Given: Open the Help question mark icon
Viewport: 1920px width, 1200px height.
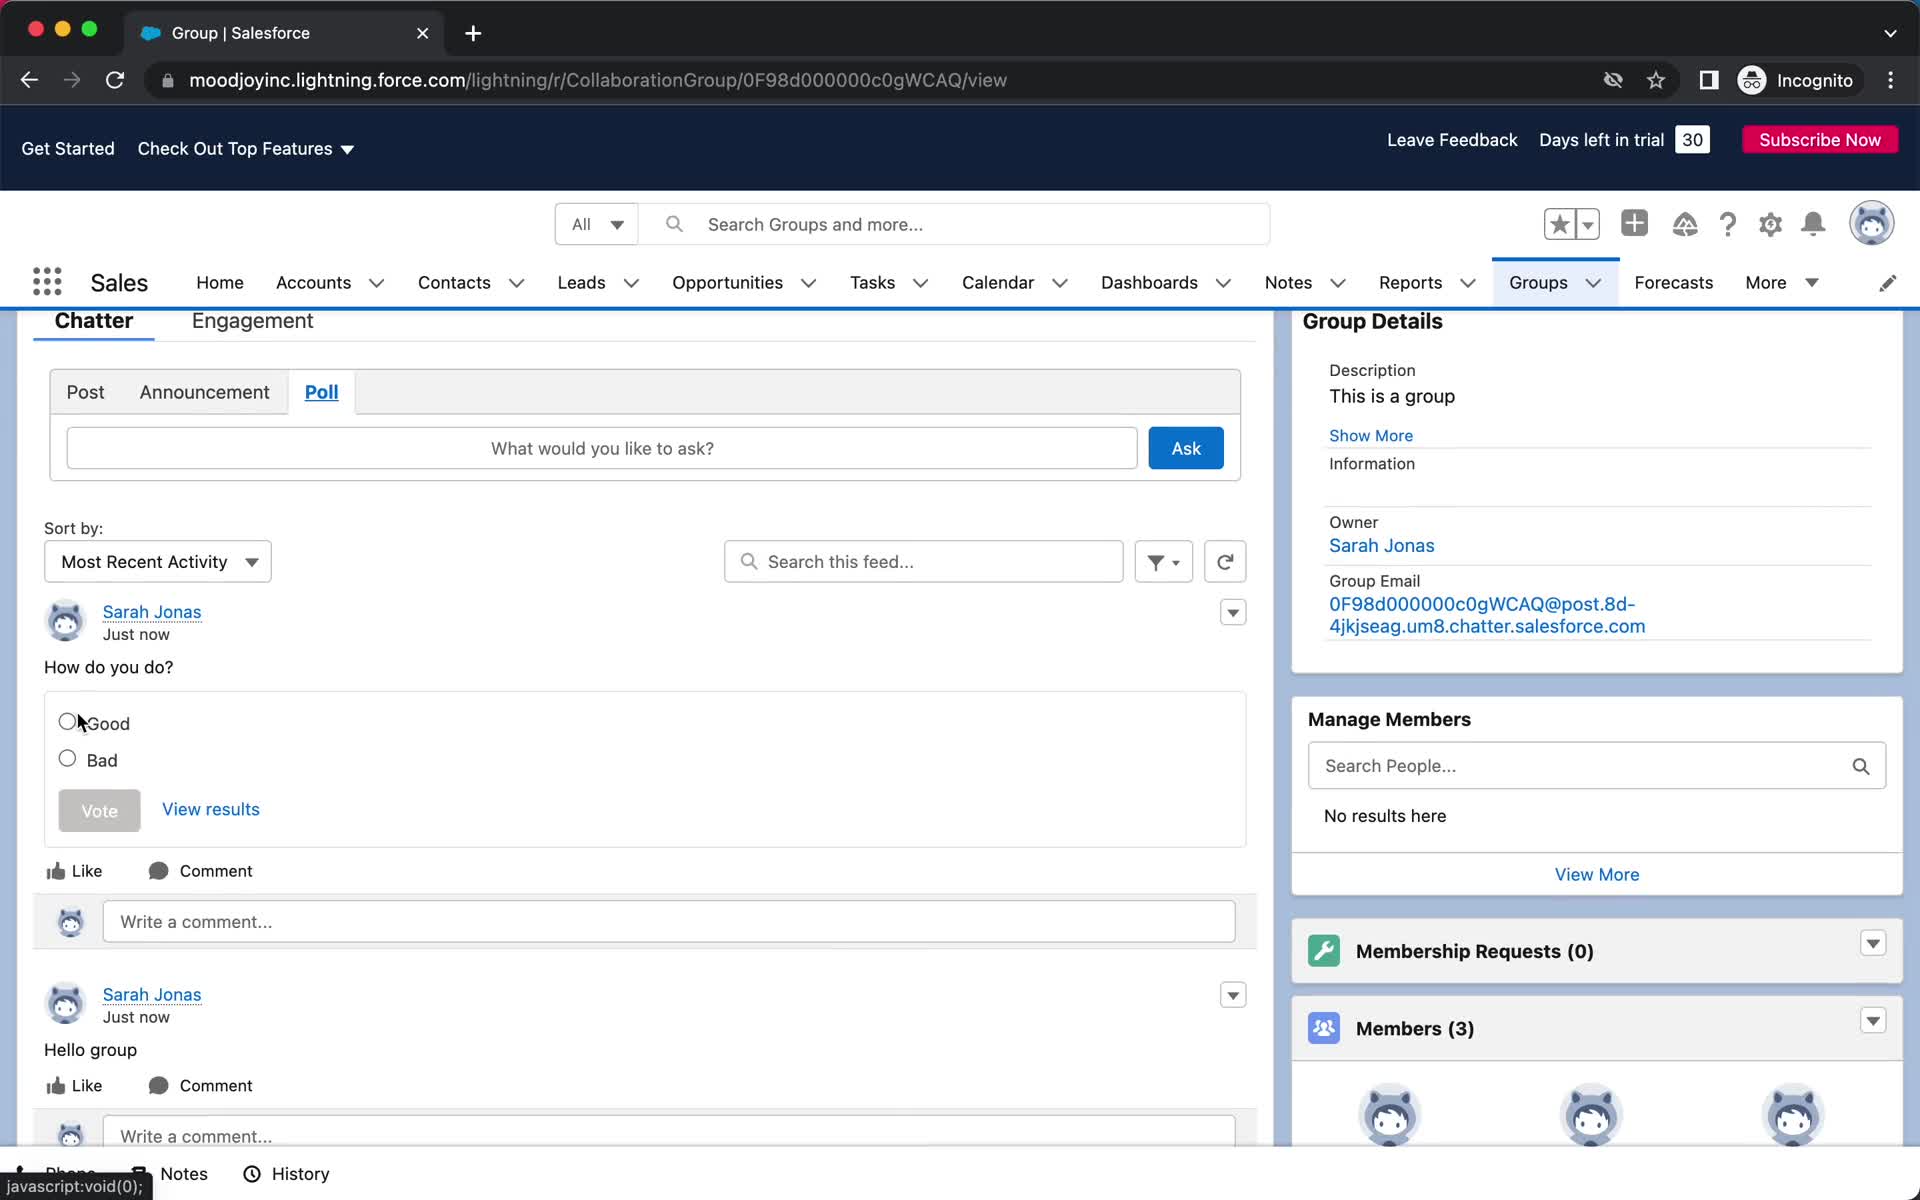Looking at the screenshot, I should [1728, 224].
